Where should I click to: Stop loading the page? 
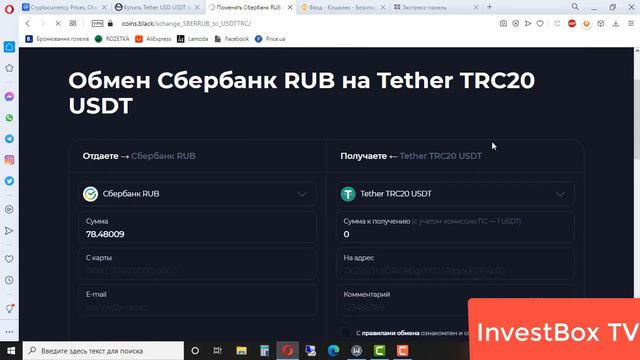click(x=58, y=24)
